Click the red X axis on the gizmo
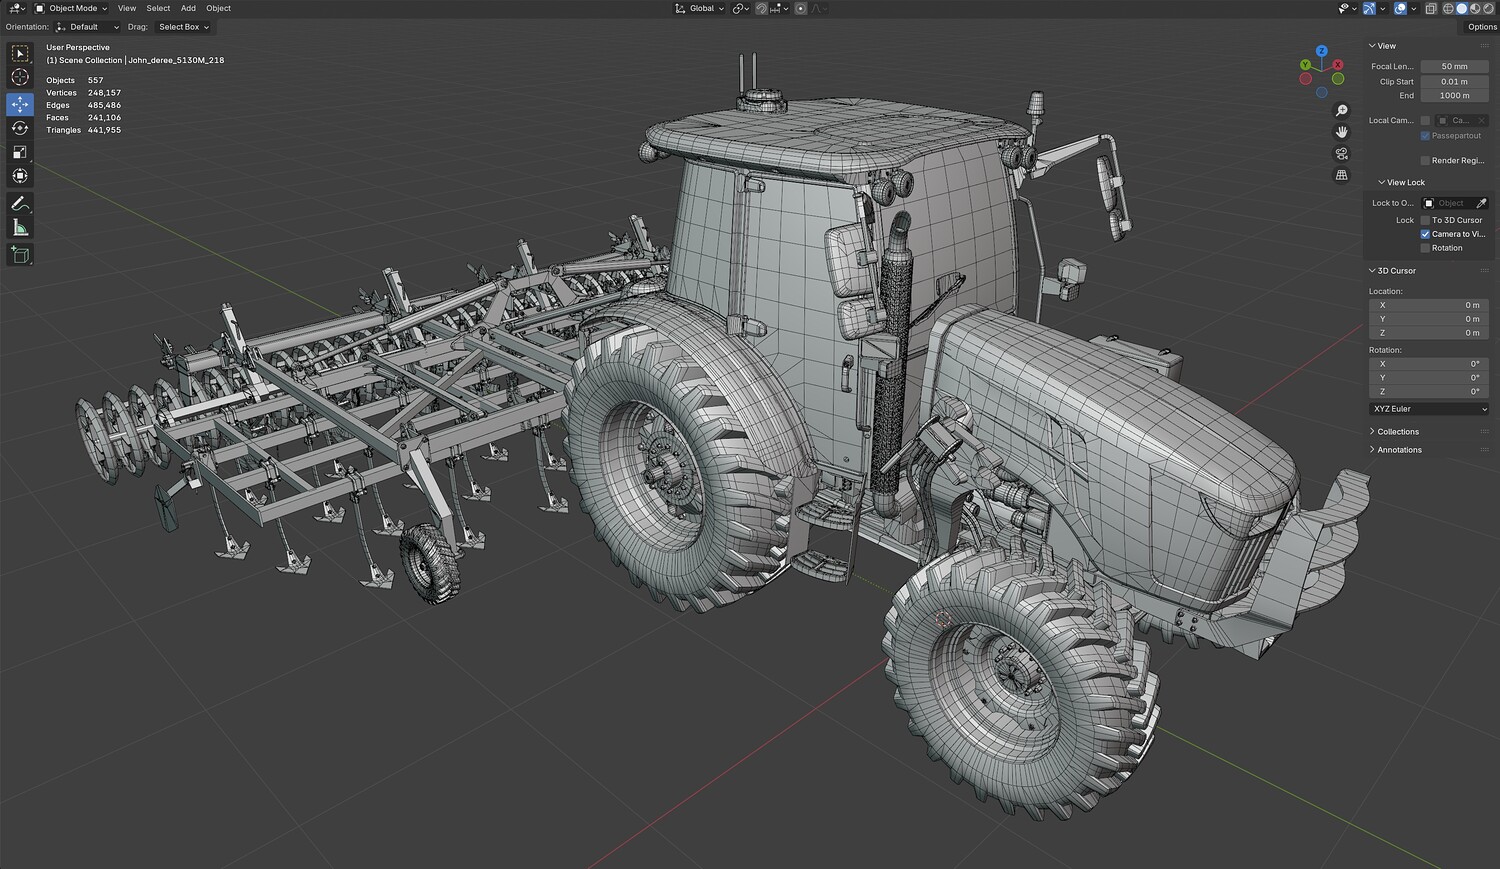 click(x=1338, y=65)
